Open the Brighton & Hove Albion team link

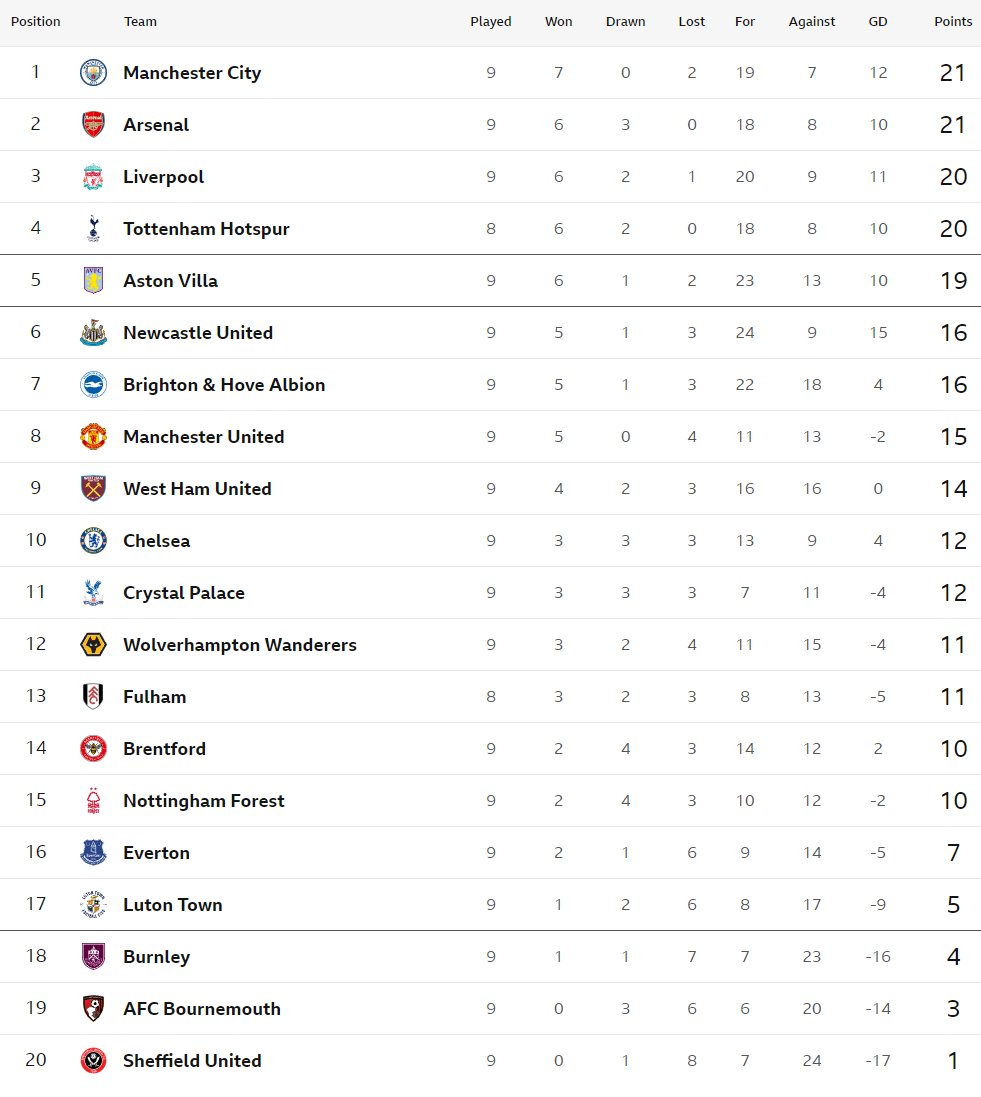point(224,385)
